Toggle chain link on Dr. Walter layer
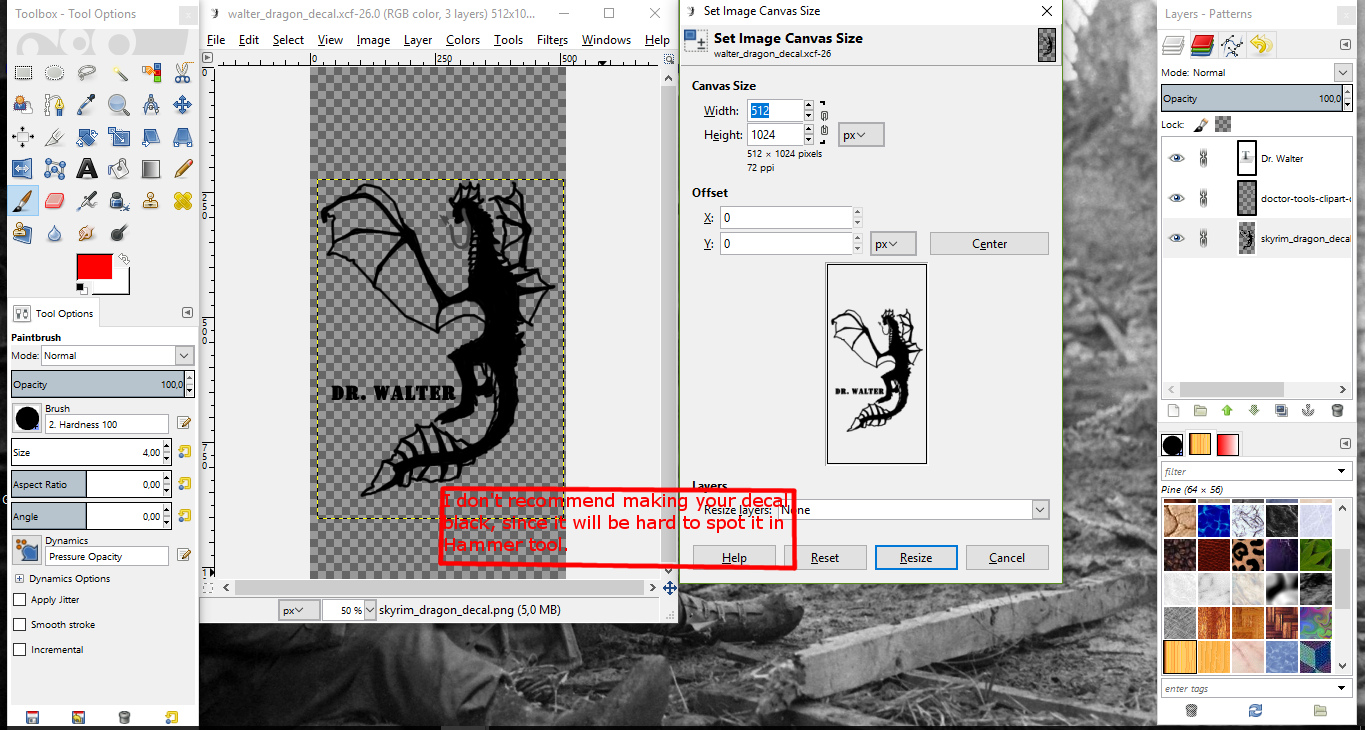Screen dimensions: 1366x730 [1204, 158]
